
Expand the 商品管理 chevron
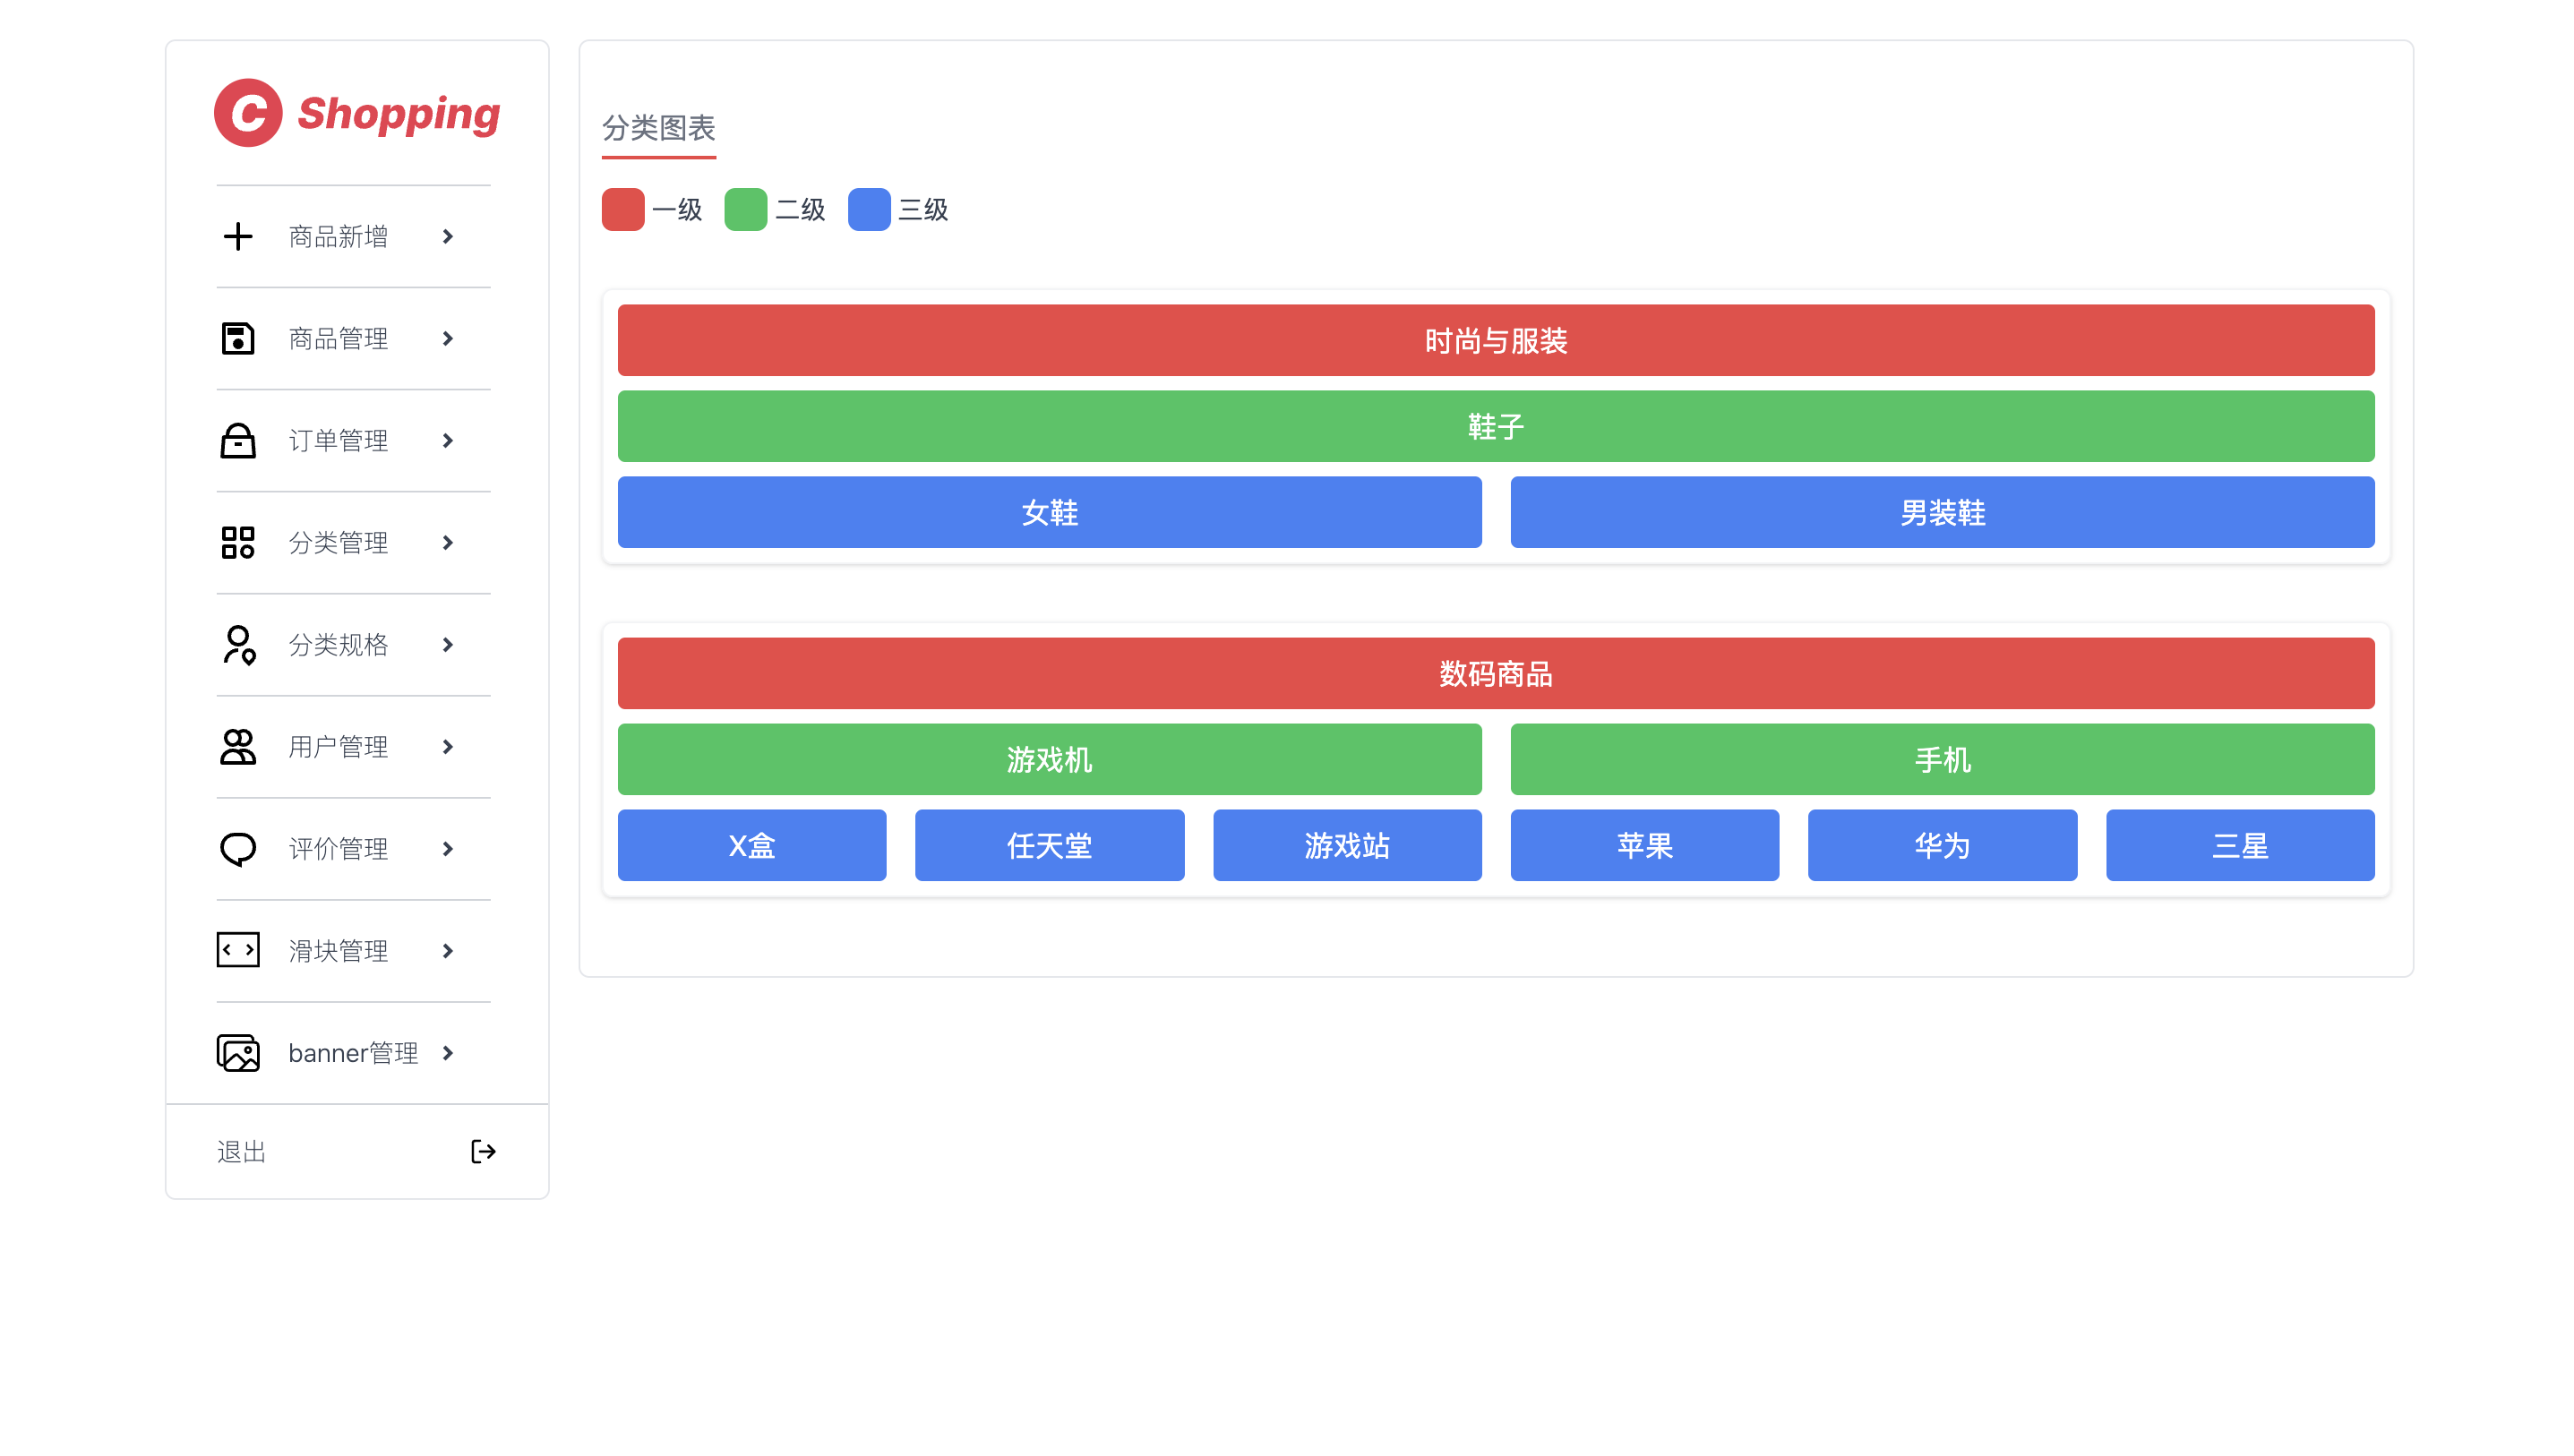pos(448,339)
